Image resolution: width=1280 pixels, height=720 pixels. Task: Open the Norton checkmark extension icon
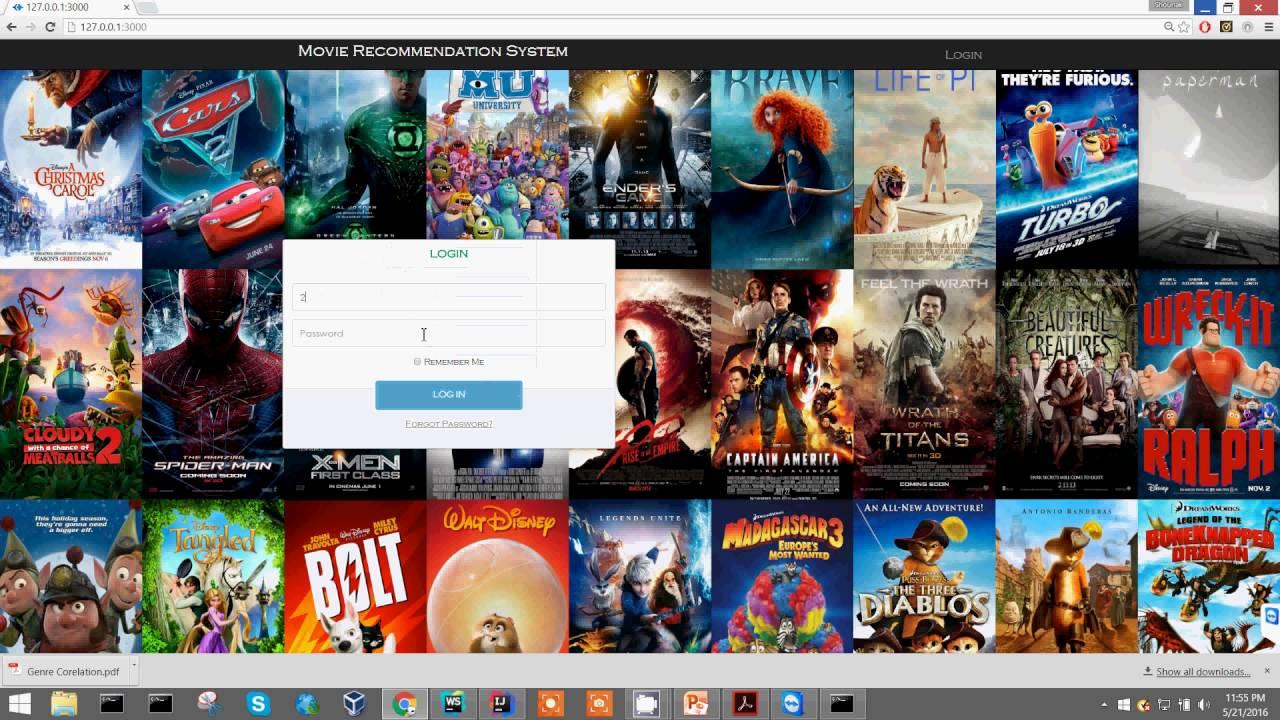coord(1226,27)
